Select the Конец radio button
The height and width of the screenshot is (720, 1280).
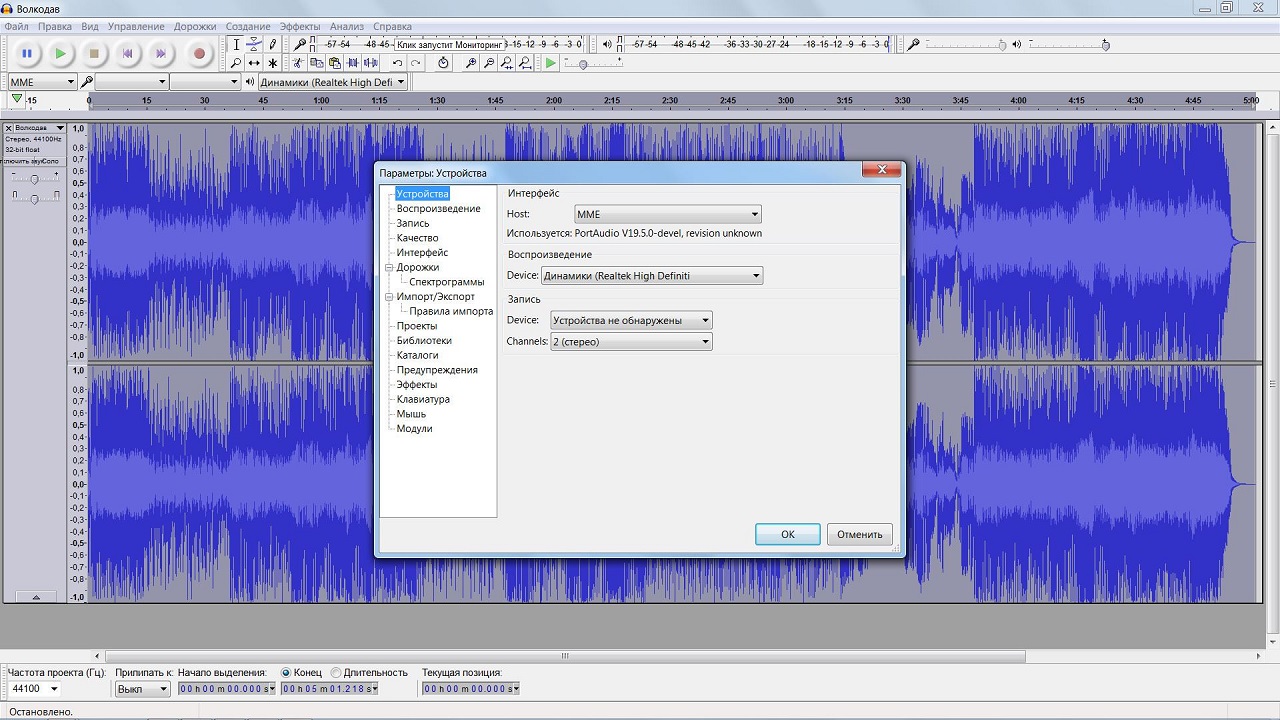coord(286,673)
